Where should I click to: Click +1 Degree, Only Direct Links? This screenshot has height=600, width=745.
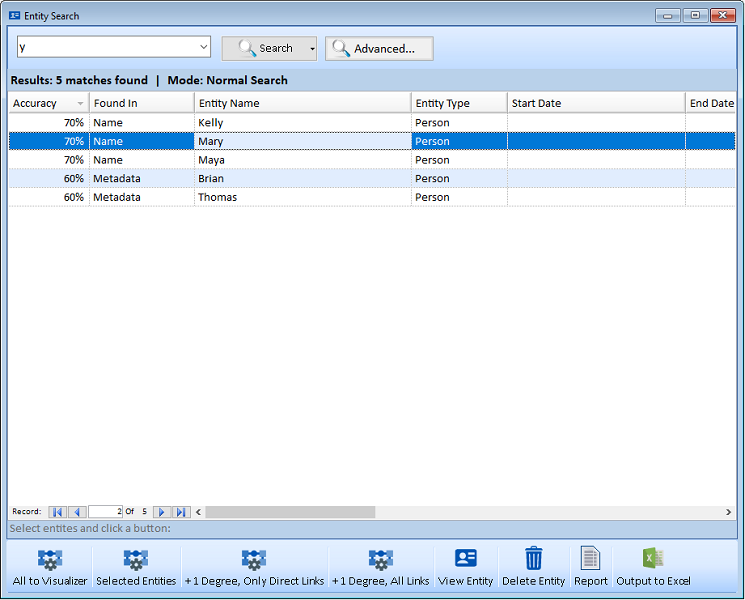pos(254,560)
